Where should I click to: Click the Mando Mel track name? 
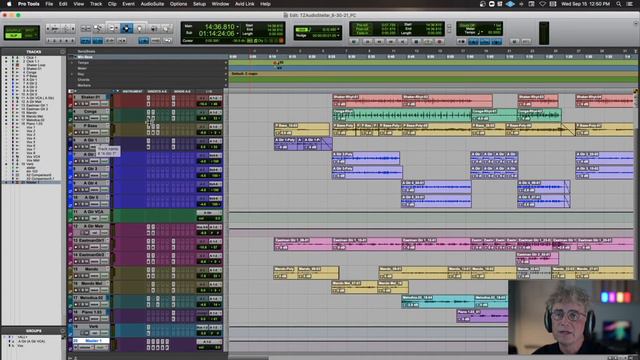tap(91, 283)
